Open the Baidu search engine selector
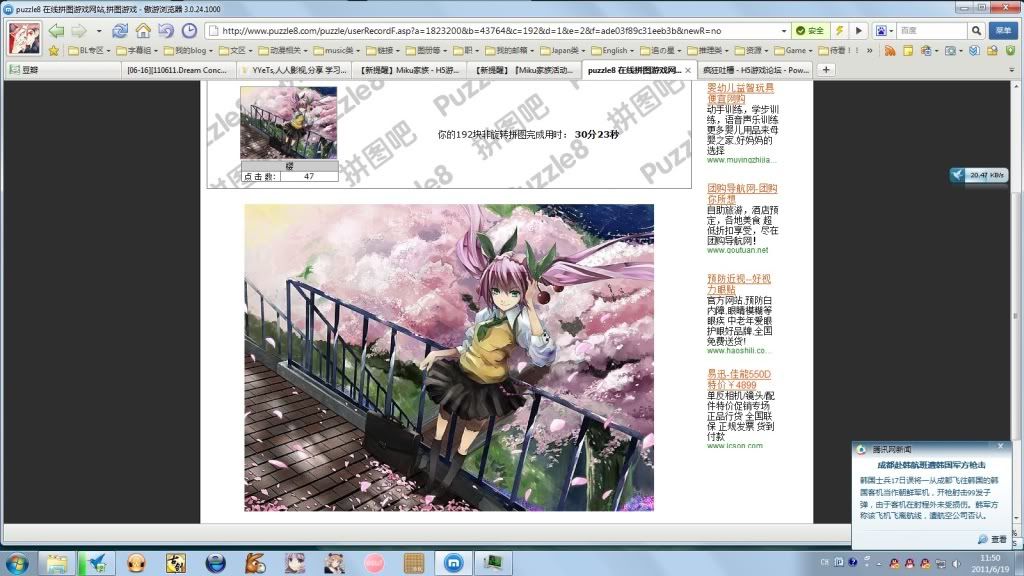This screenshot has height=576, width=1024. pos(884,31)
